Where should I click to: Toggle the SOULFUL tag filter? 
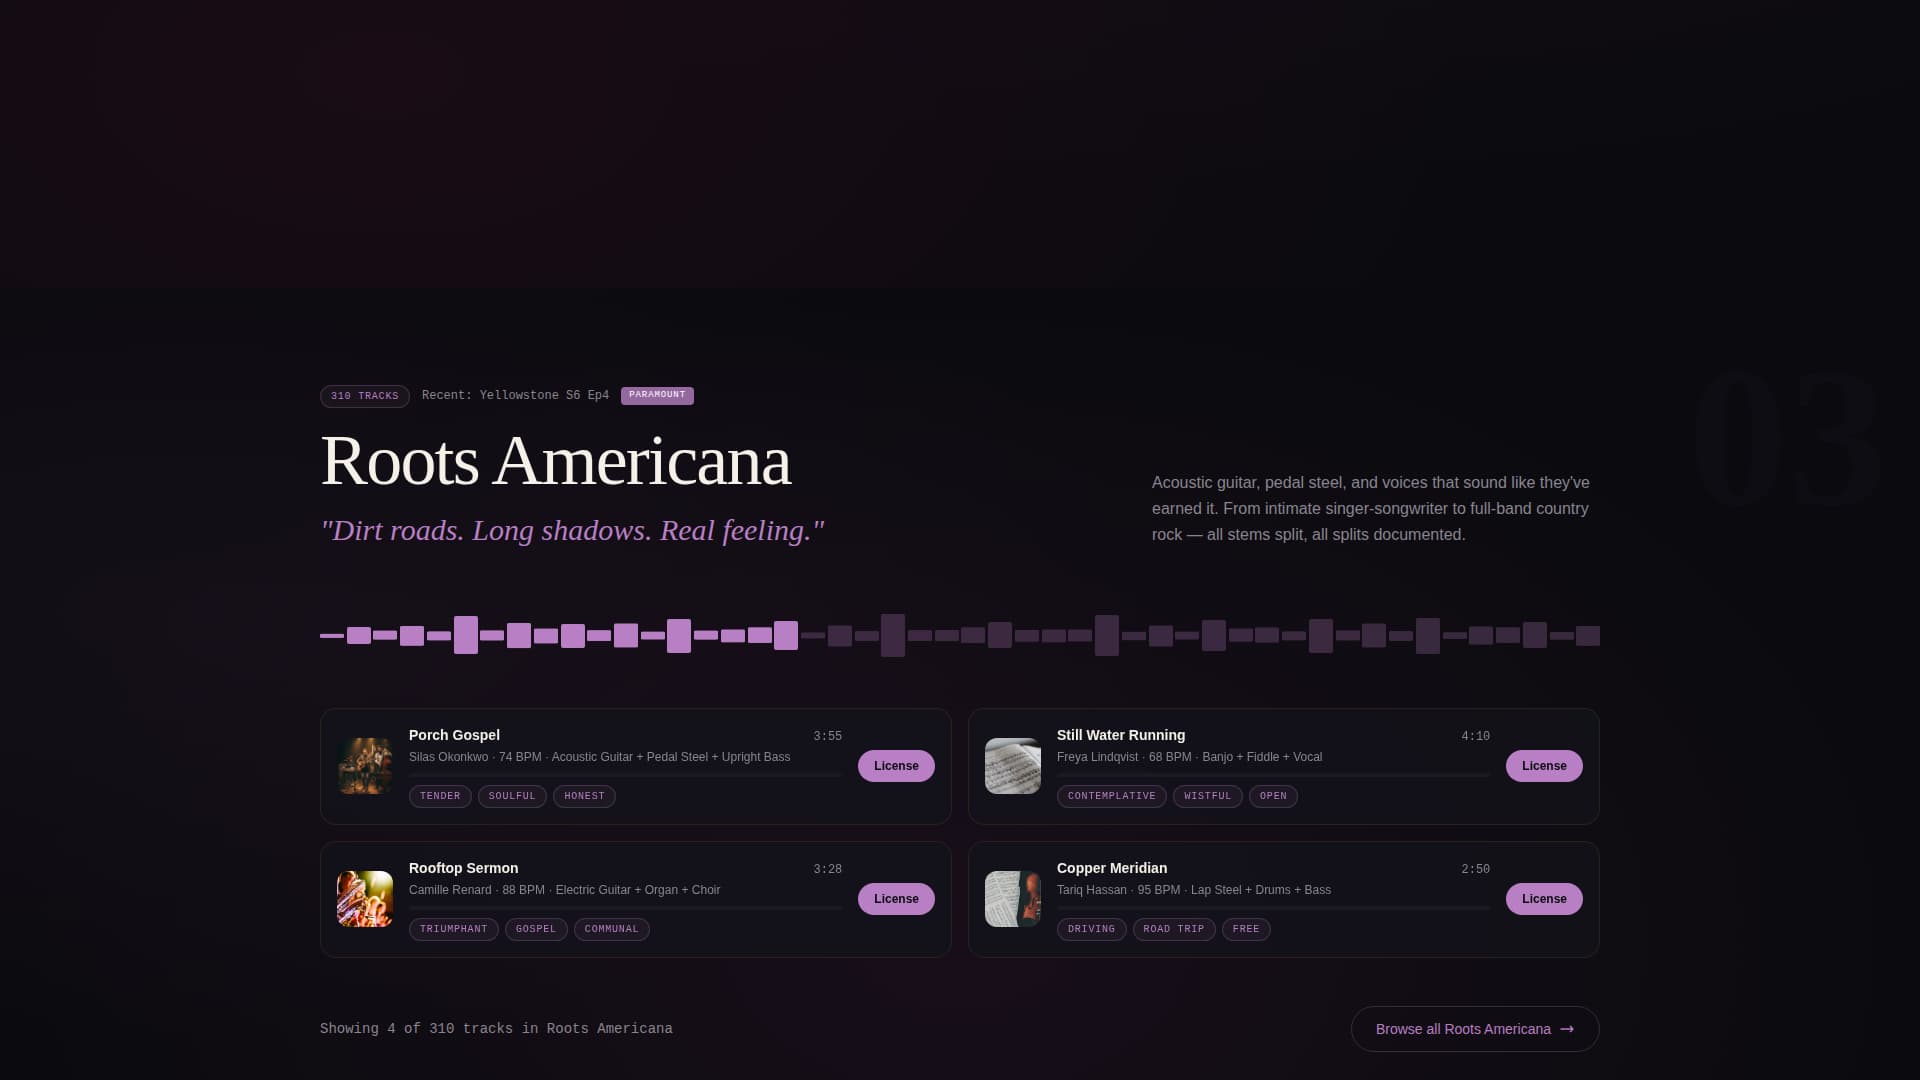tap(511, 796)
